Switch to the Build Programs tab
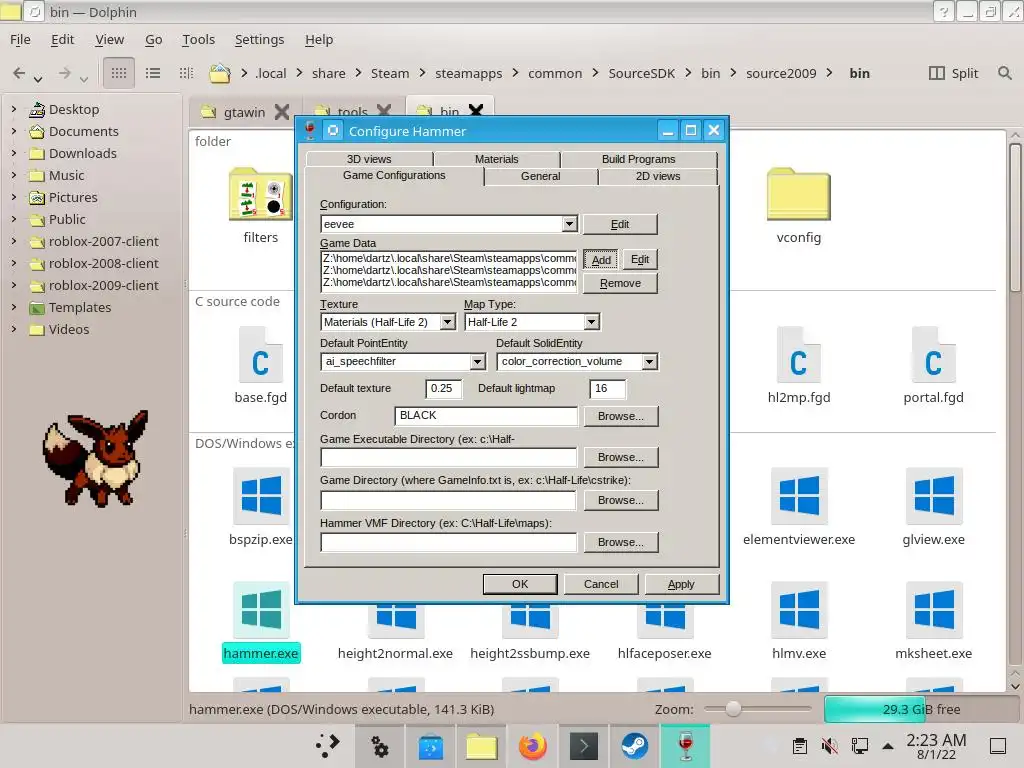Image resolution: width=1024 pixels, height=768 pixels. pos(639,159)
